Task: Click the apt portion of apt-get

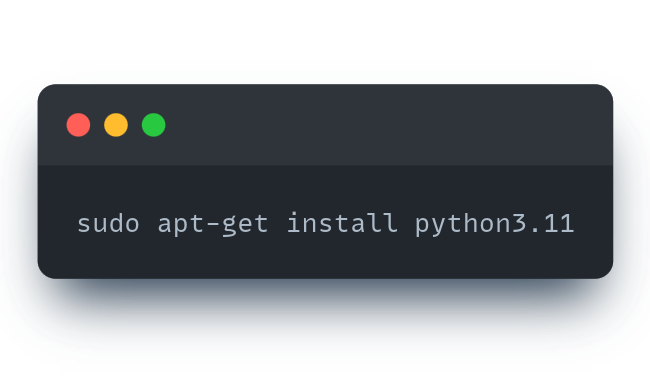Action: (180, 226)
